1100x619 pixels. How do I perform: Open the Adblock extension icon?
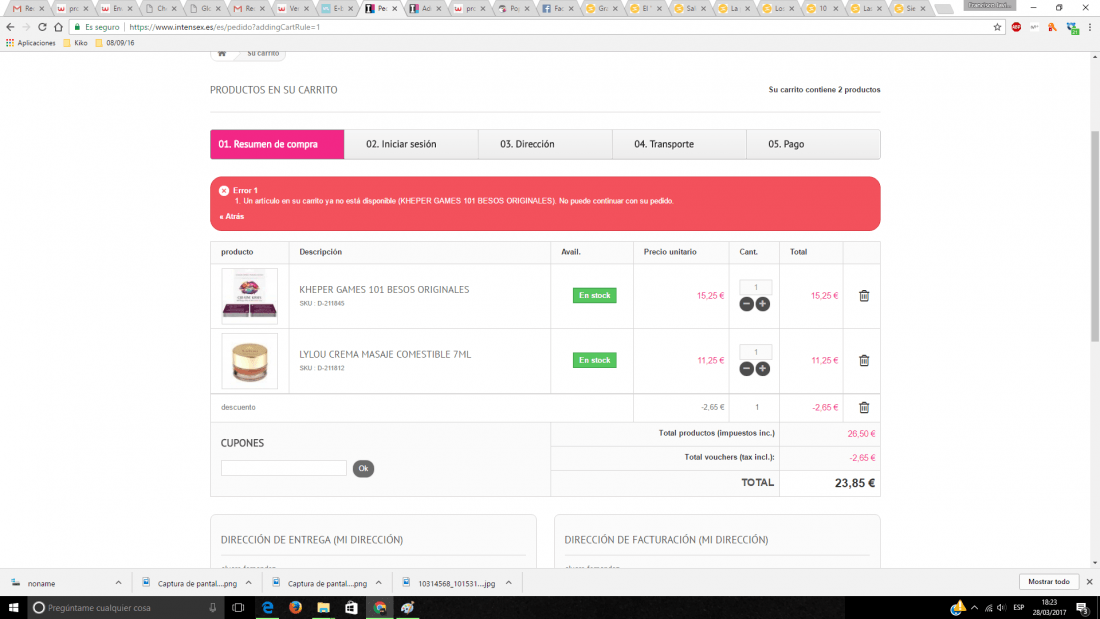coord(1016,27)
